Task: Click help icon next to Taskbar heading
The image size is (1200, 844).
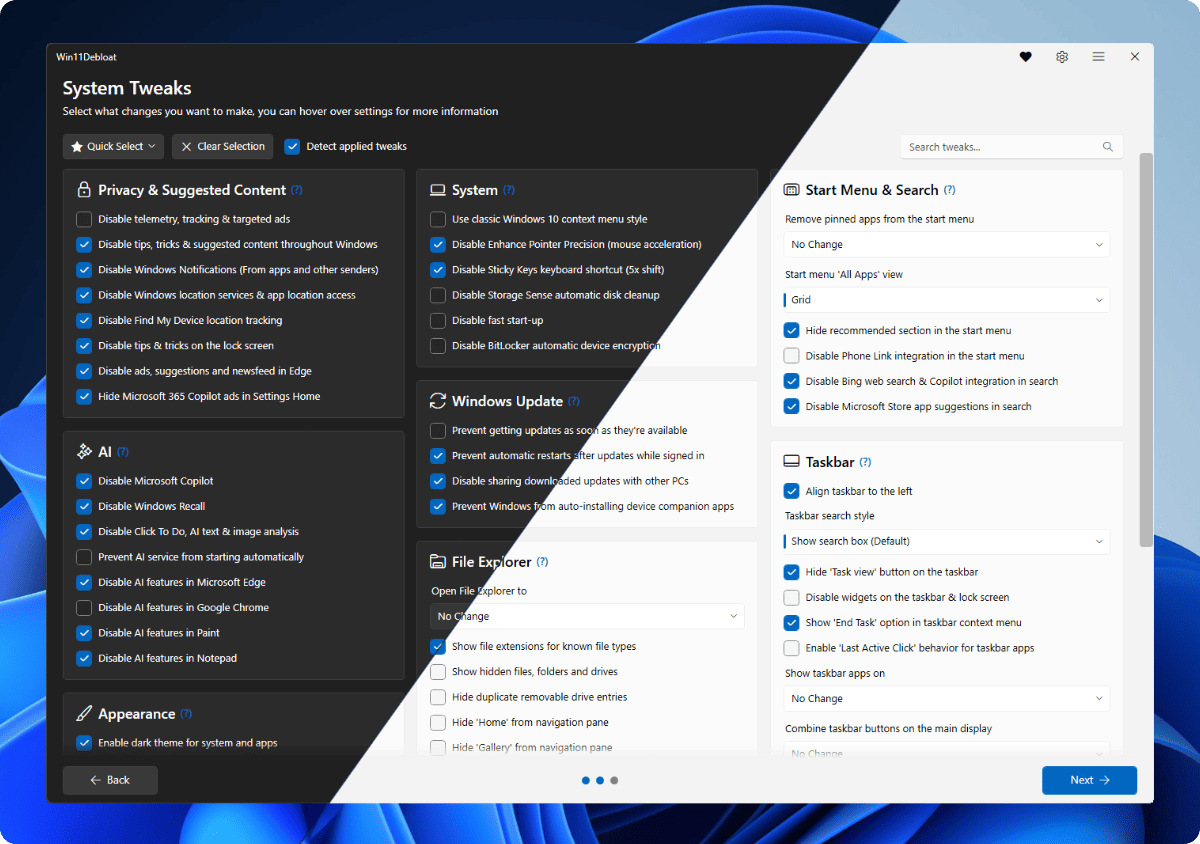Action: tap(865, 462)
